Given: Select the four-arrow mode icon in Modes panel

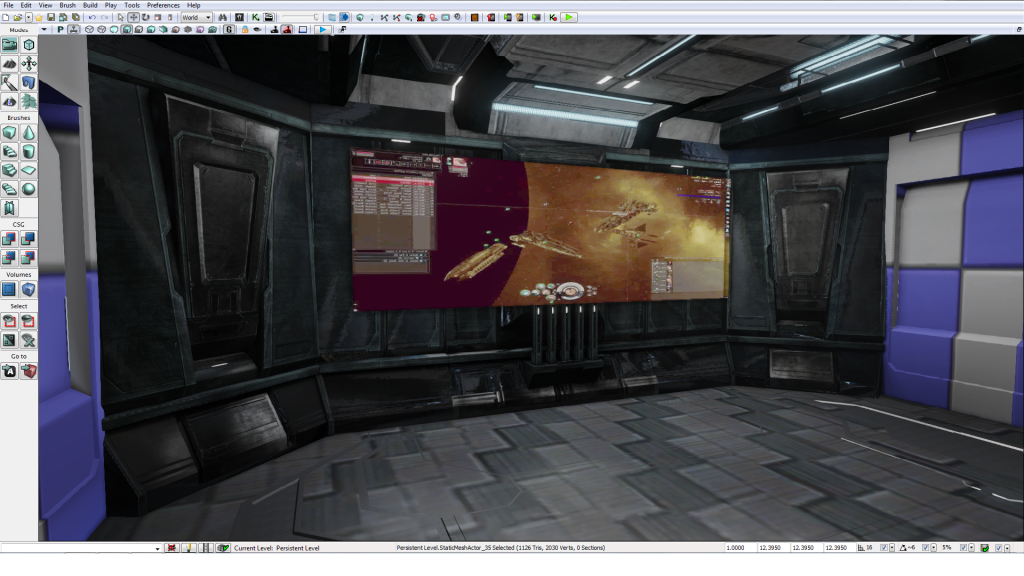Looking at the screenshot, I should coord(28,63).
